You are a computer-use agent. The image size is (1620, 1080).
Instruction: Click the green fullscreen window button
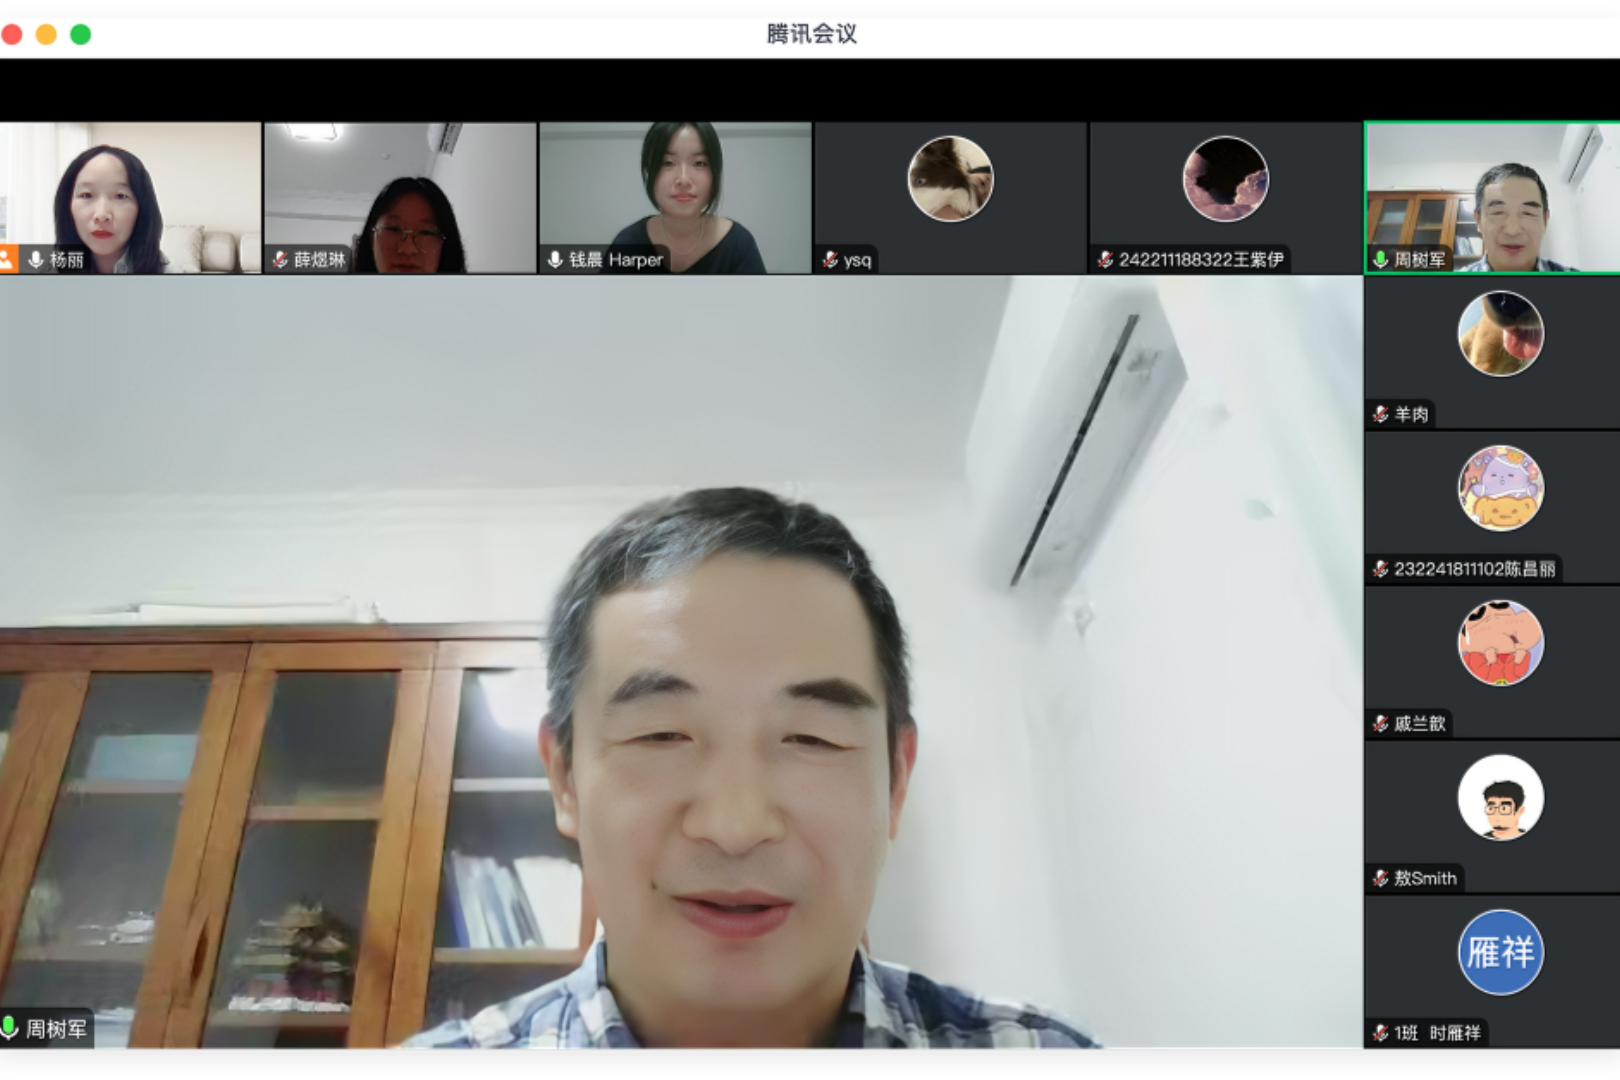click(x=81, y=35)
